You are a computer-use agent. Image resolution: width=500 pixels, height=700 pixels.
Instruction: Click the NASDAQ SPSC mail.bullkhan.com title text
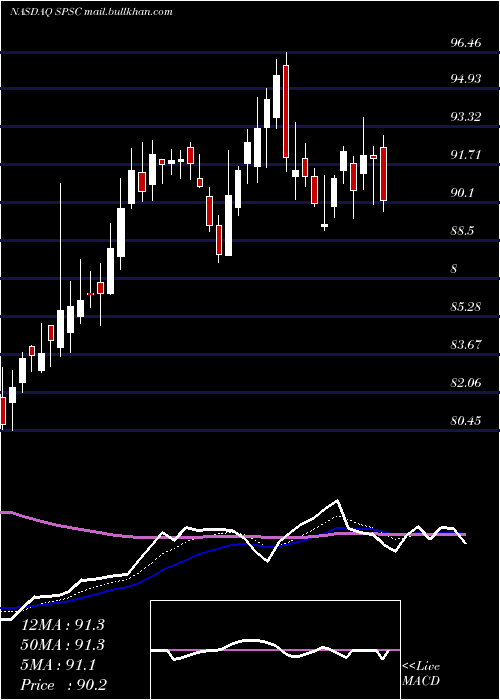(x=91, y=12)
